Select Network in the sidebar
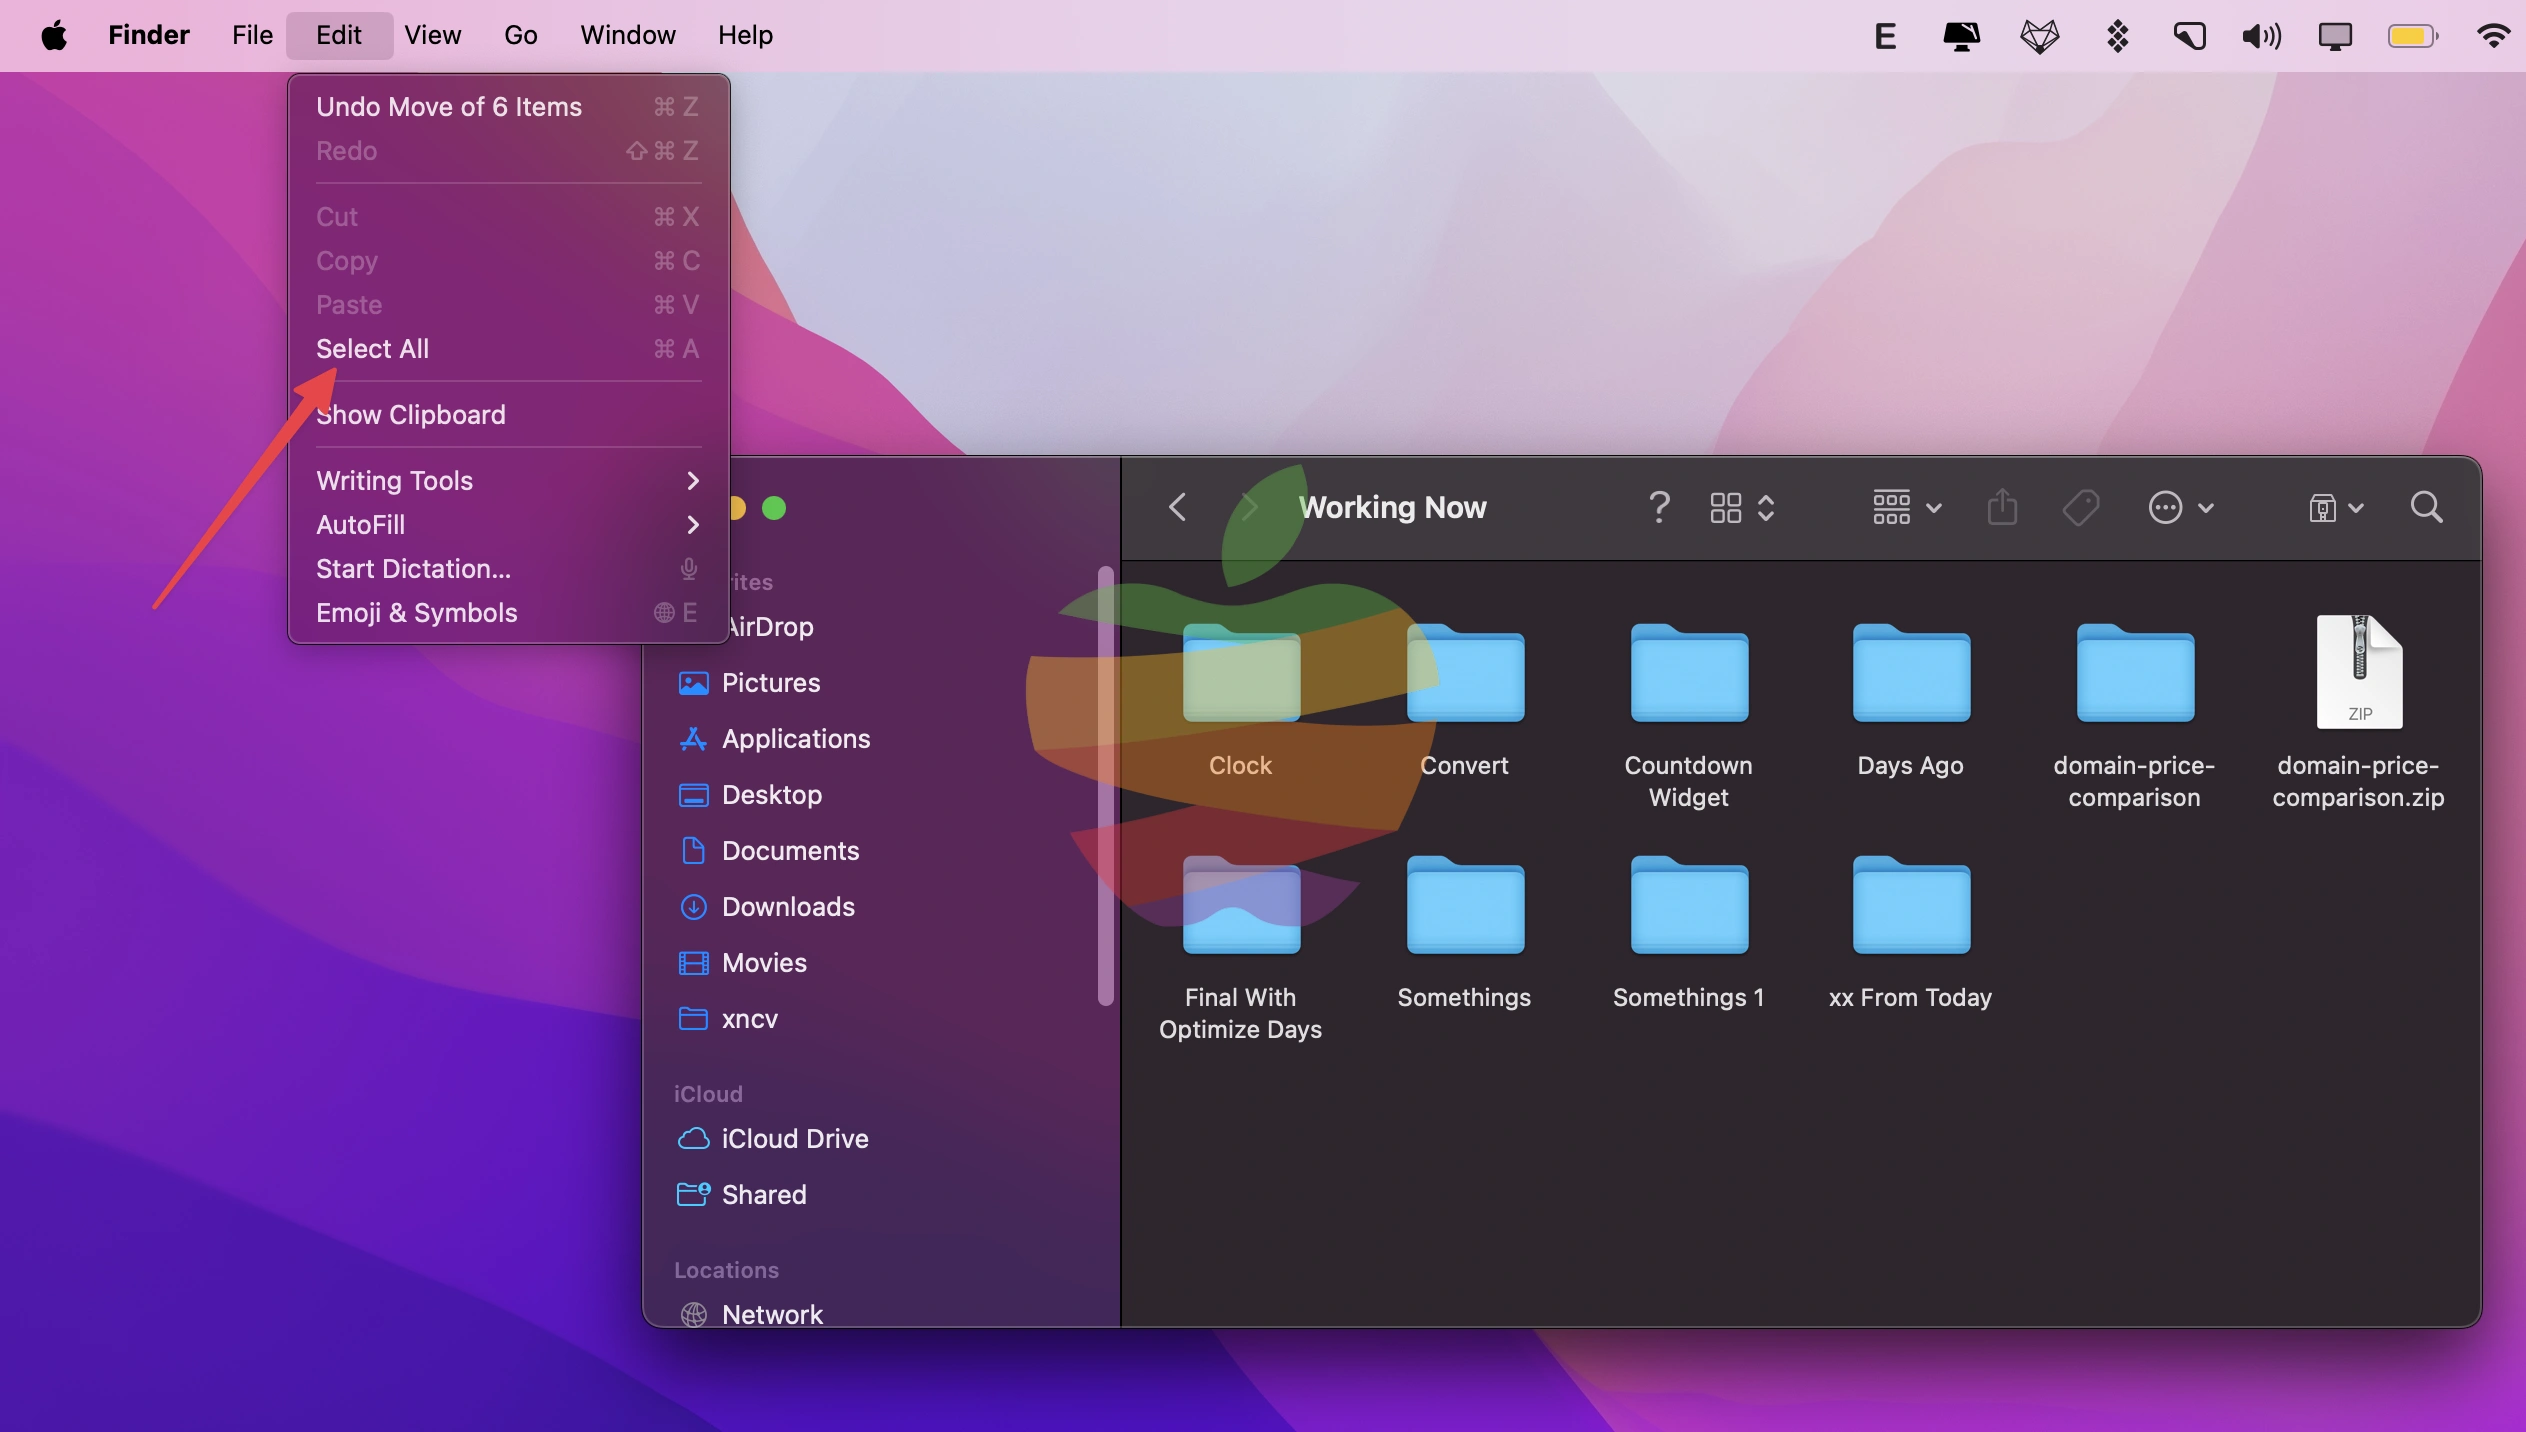2526x1432 pixels. pyautogui.click(x=880, y=1313)
